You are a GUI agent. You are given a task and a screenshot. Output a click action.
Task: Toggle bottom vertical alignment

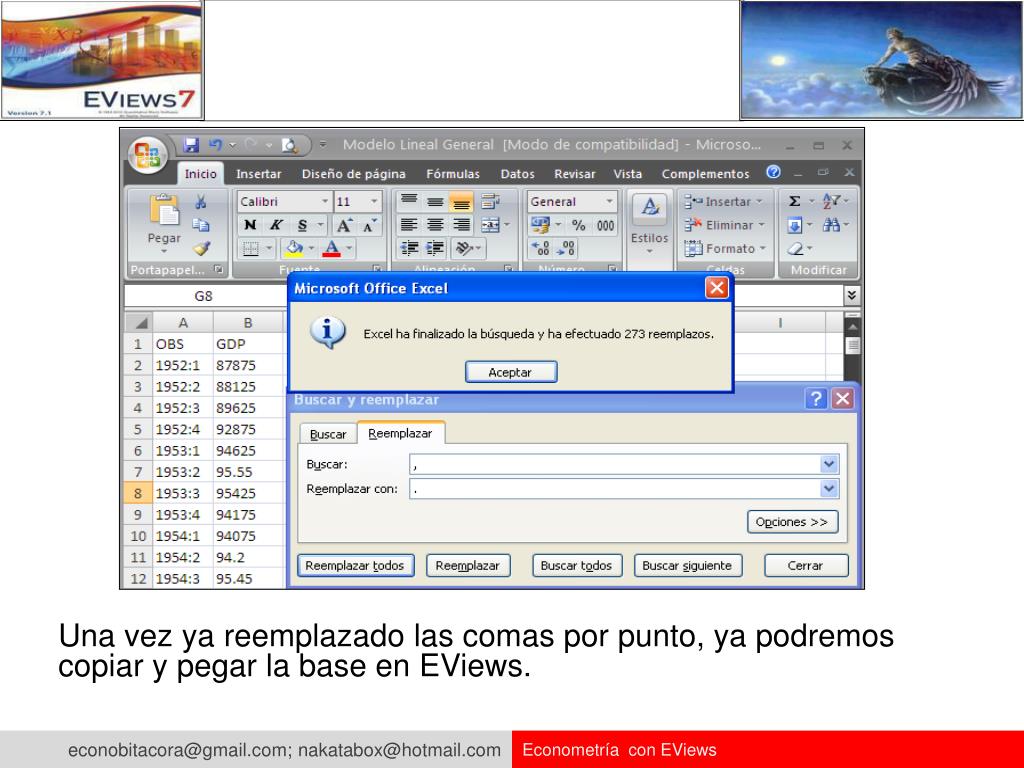461,201
